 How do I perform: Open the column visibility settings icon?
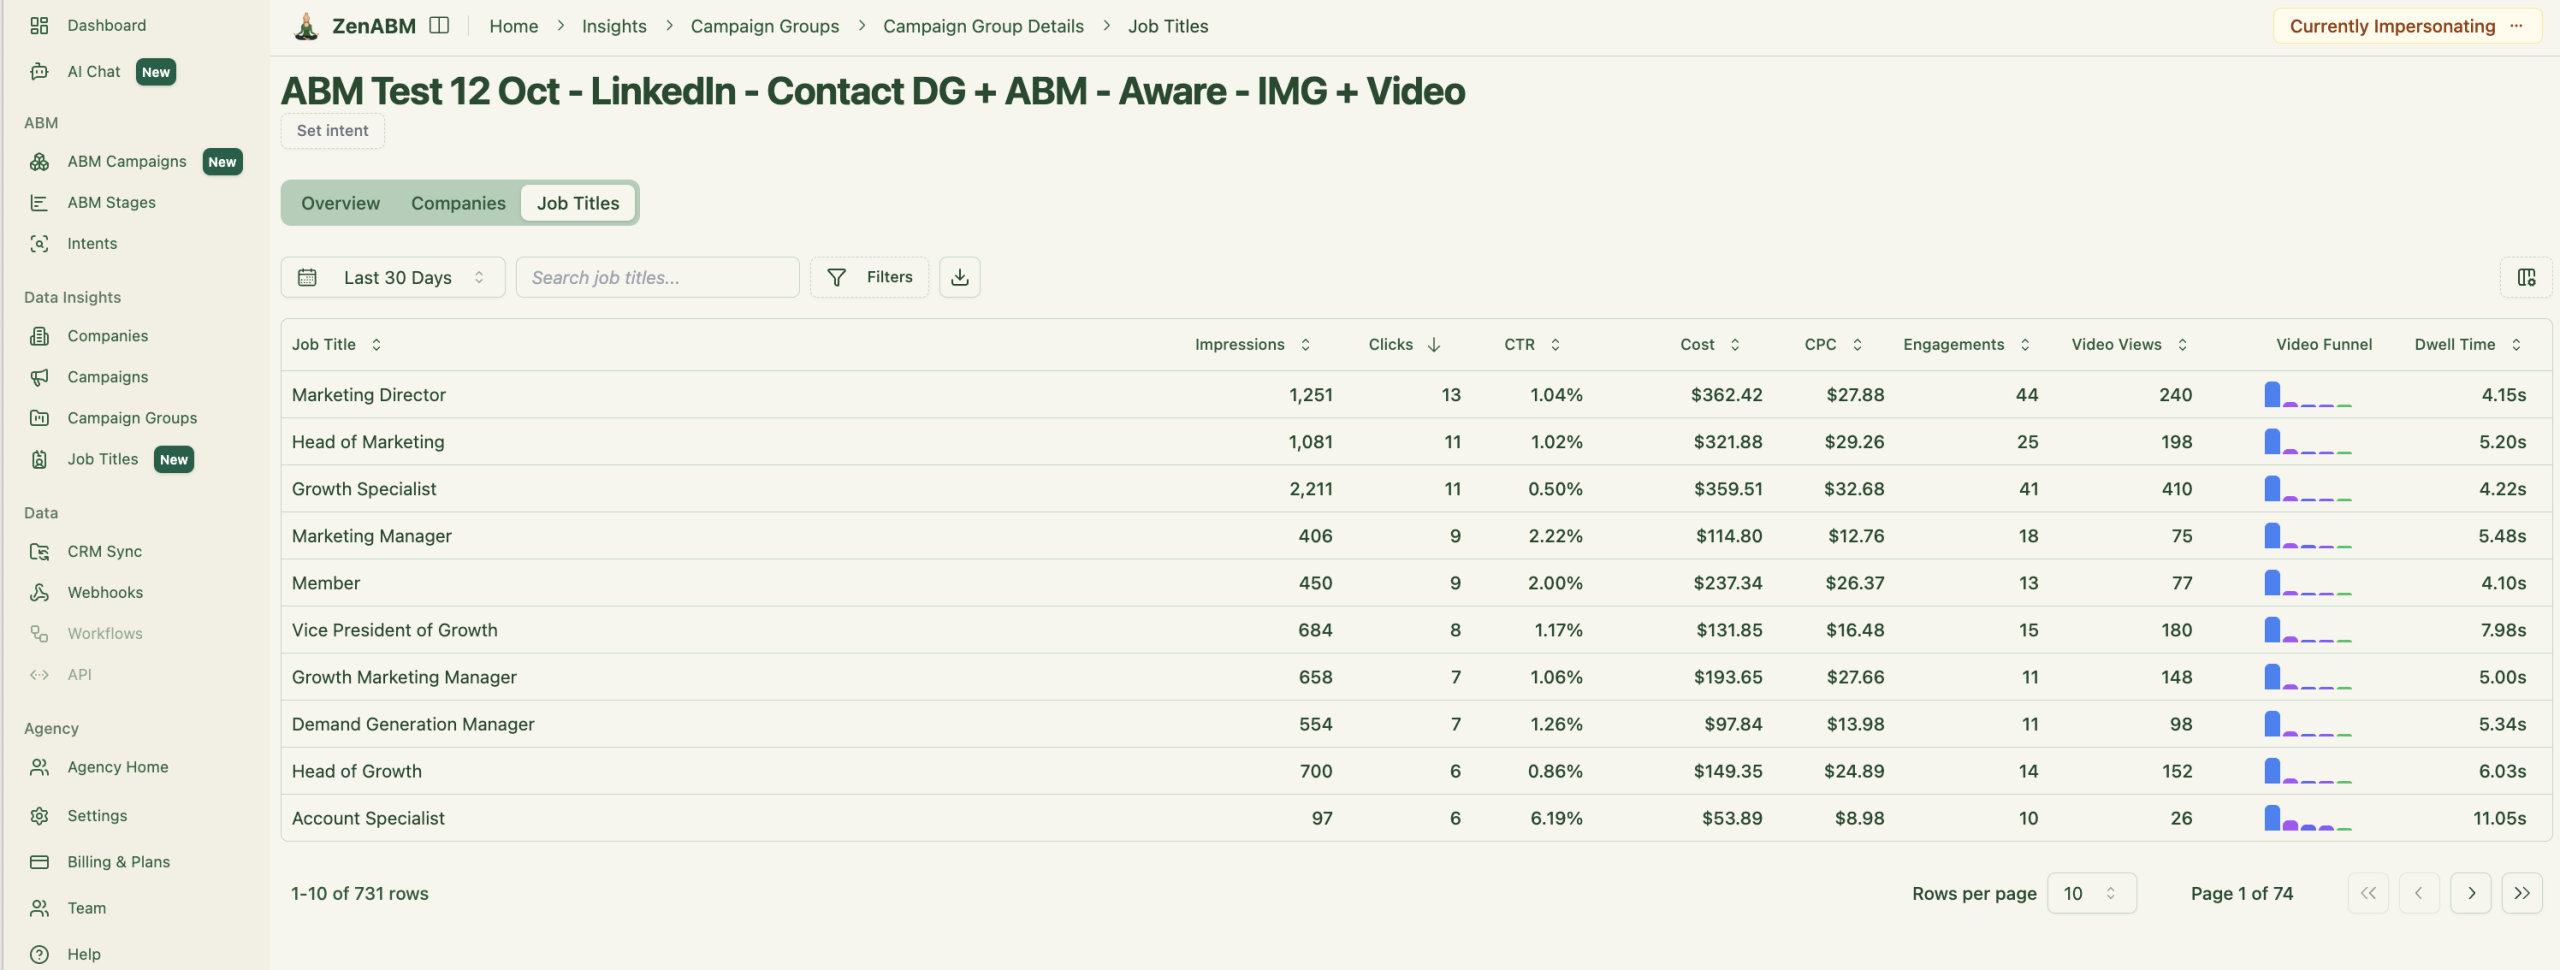click(x=2526, y=277)
